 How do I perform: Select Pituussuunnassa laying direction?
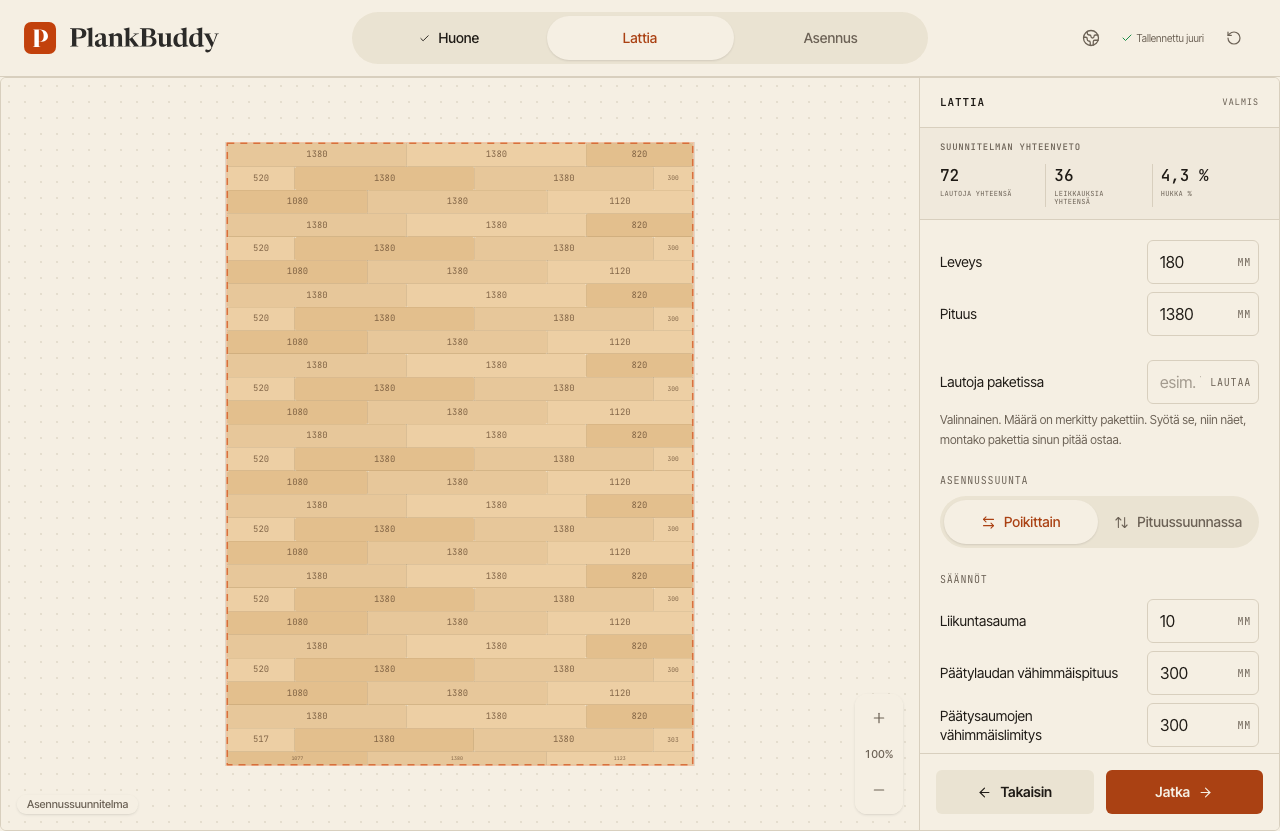1178,522
